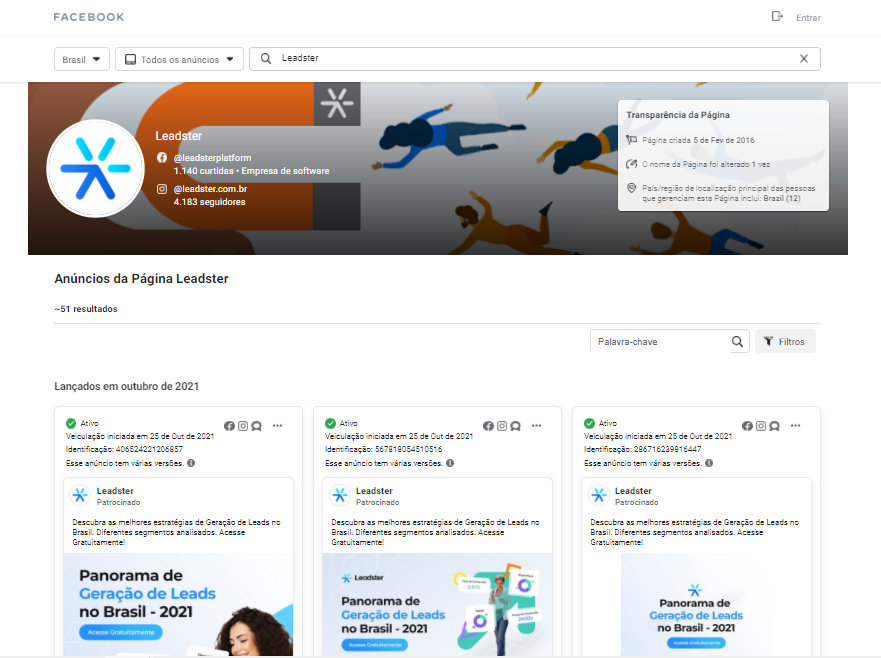Click Audience Network icon on ad 286716239816447
This screenshot has height=658, width=881.
[775, 426]
